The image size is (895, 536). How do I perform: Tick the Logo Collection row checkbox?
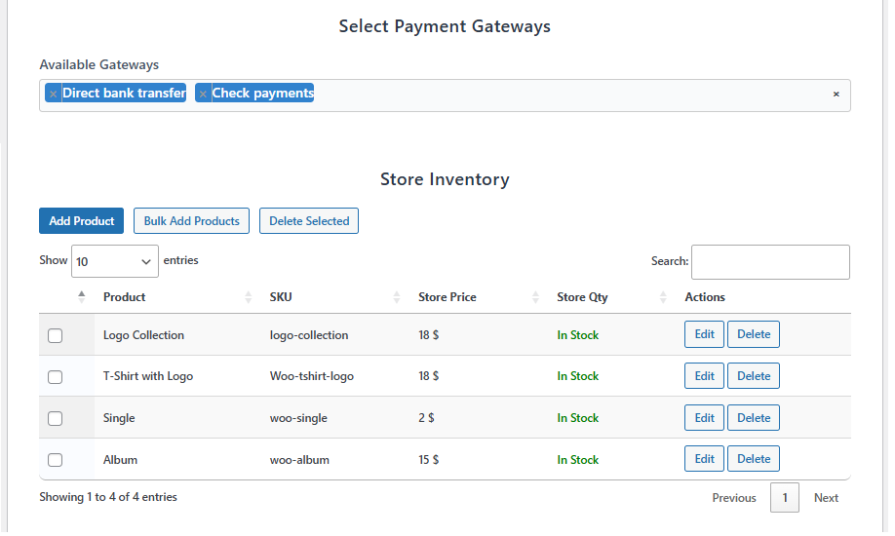point(55,338)
